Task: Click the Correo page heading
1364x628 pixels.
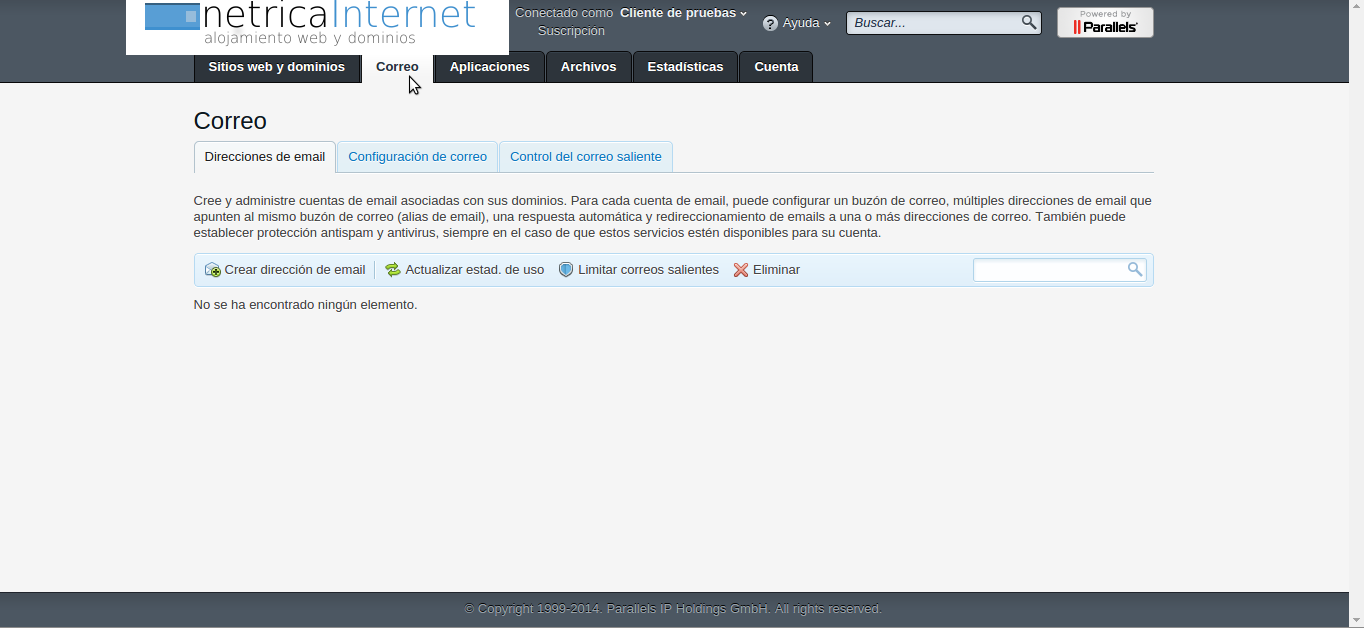Action: pyautogui.click(x=230, y=121)
